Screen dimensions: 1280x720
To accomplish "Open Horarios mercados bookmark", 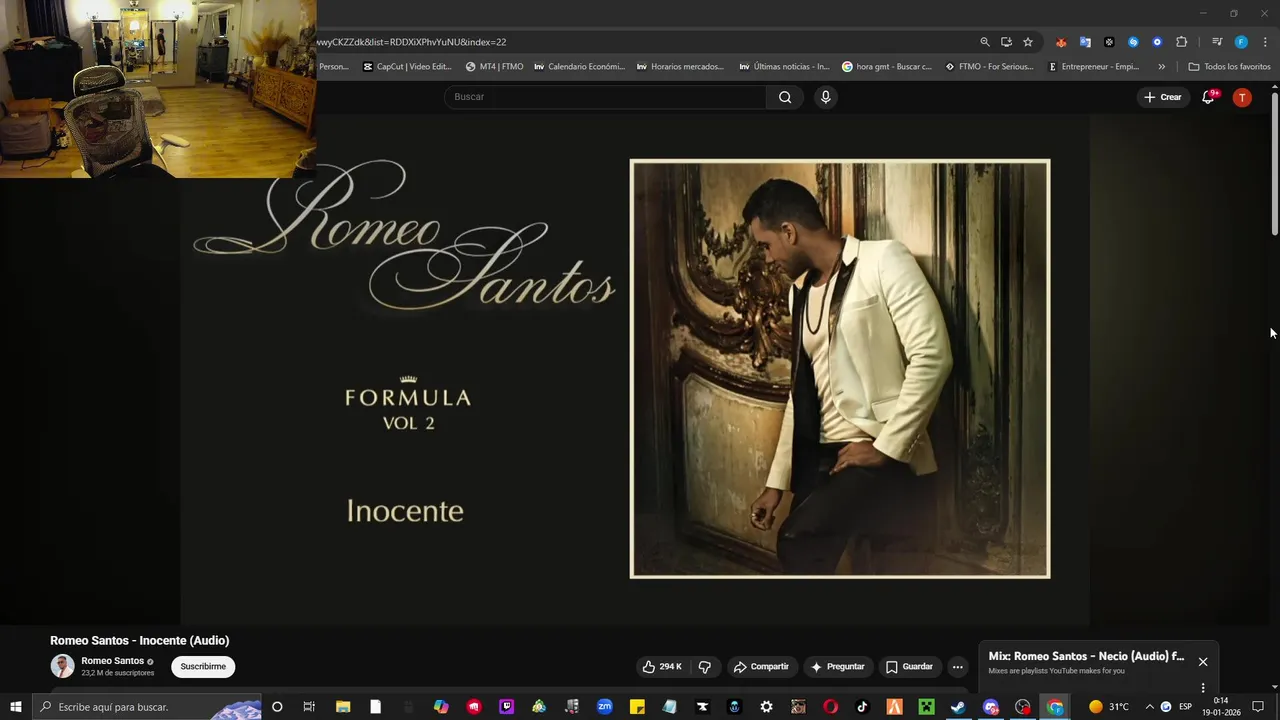I will coord(680,67).
